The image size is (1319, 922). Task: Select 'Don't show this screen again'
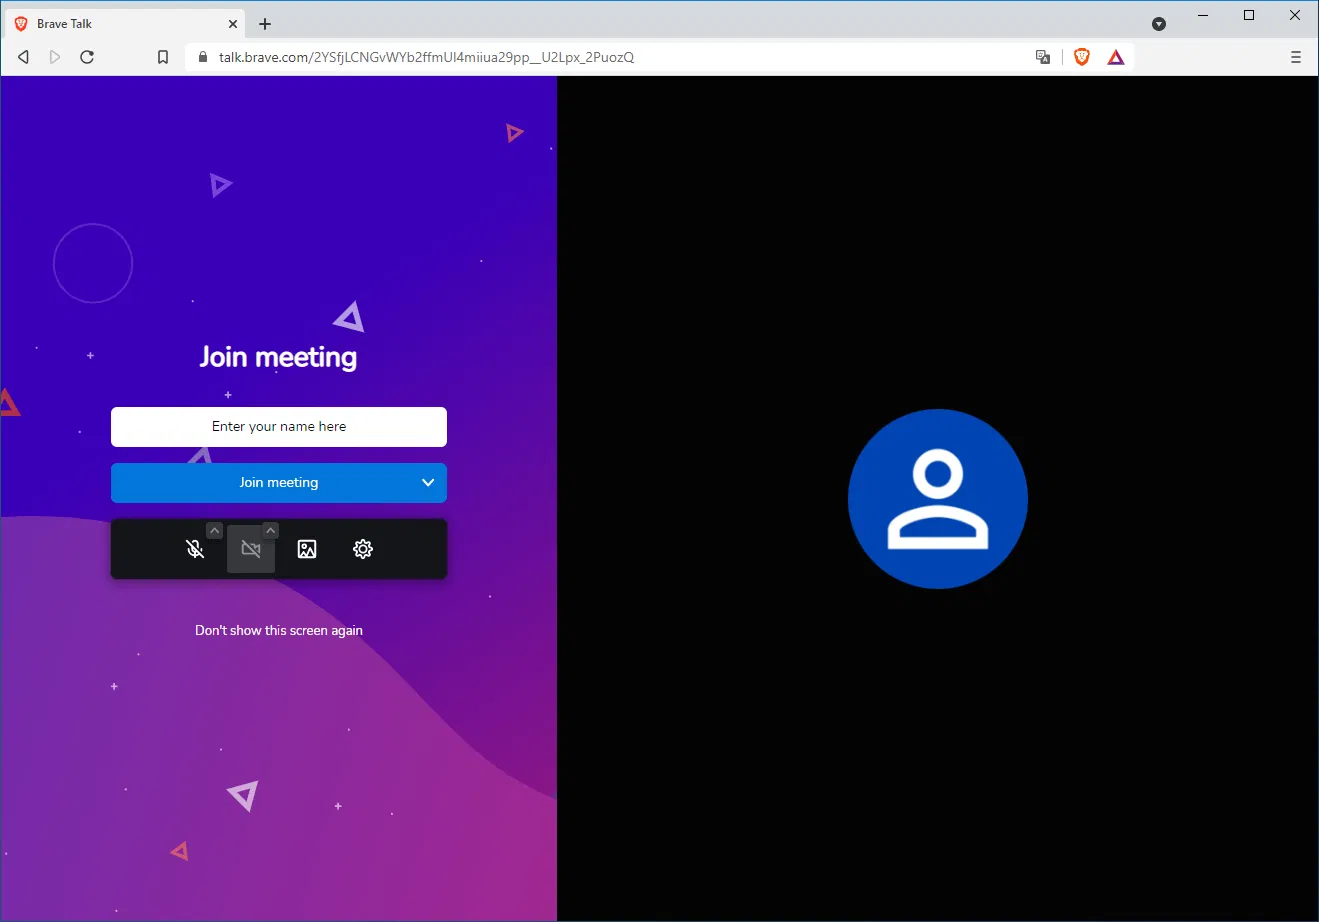pos(279,631)
